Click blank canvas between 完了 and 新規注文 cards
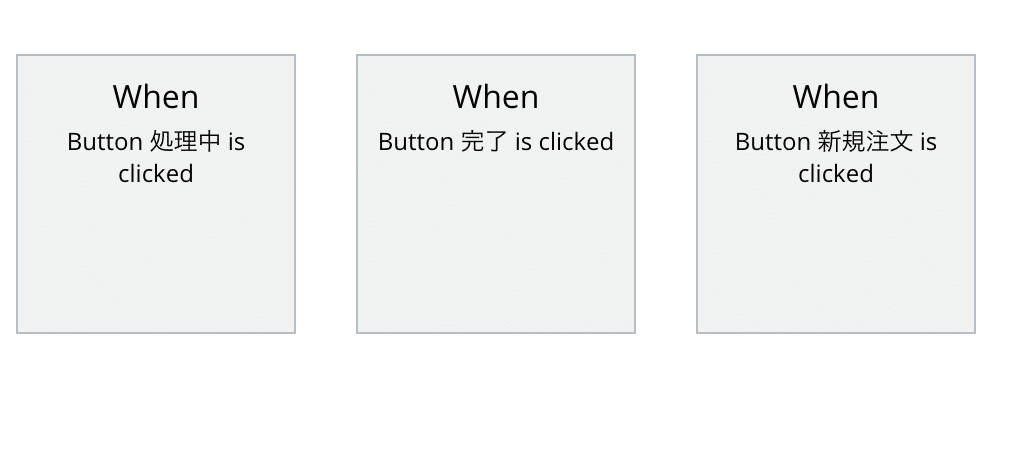1016x452 pixels. [666, 194]
